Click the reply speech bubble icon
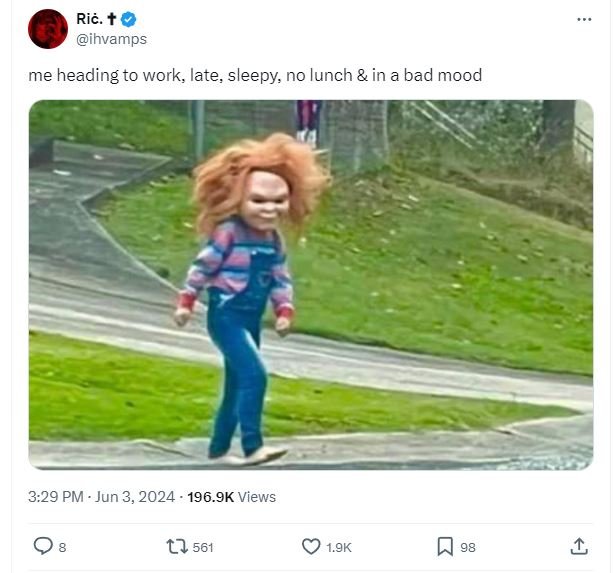 pyautogui.click(x=43, y=546)
